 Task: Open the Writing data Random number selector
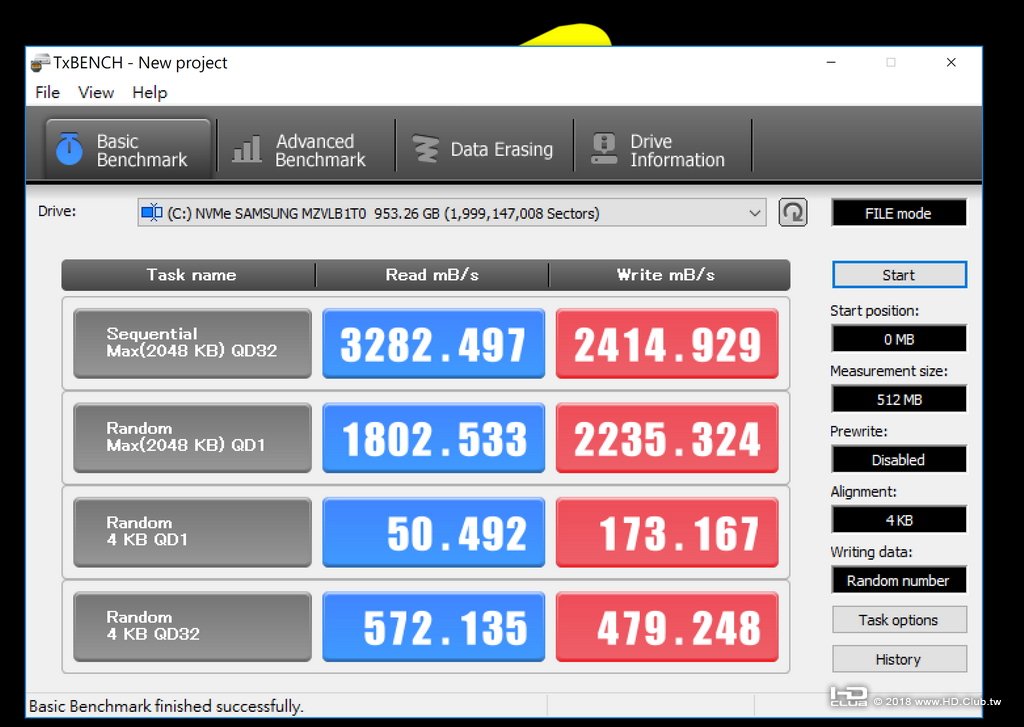coord(899,580)
